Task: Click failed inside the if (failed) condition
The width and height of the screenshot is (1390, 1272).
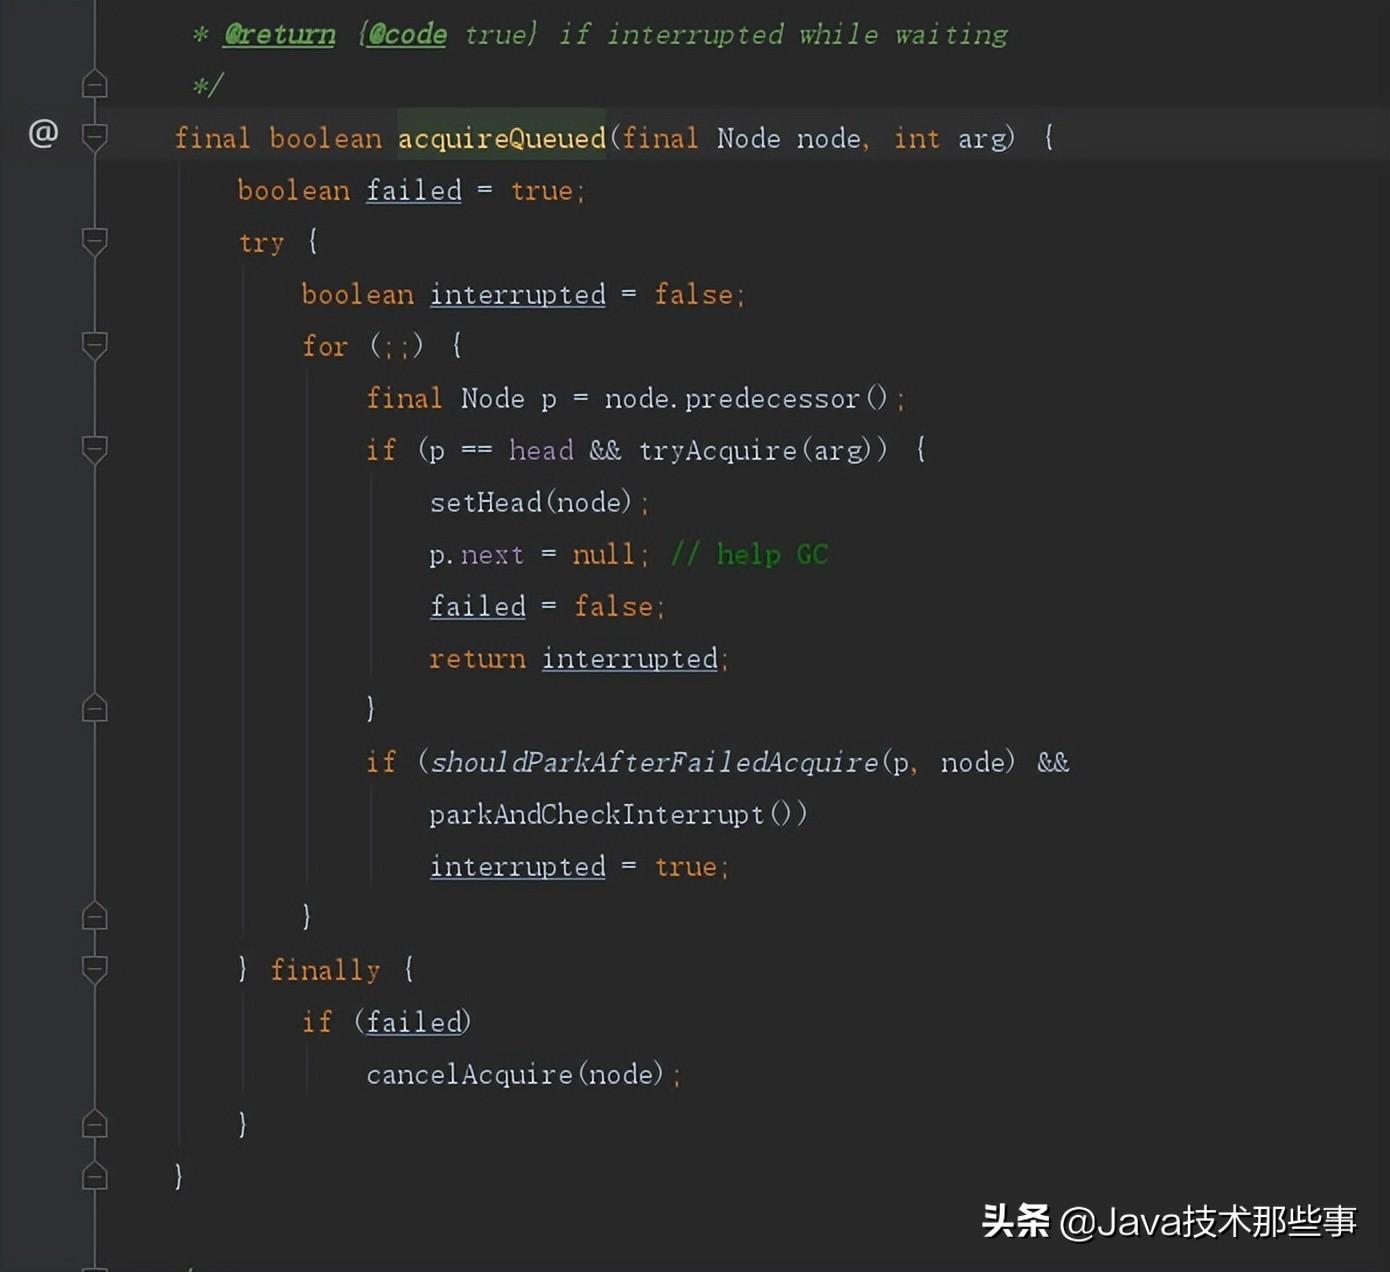Action: tap(414, 1022)
